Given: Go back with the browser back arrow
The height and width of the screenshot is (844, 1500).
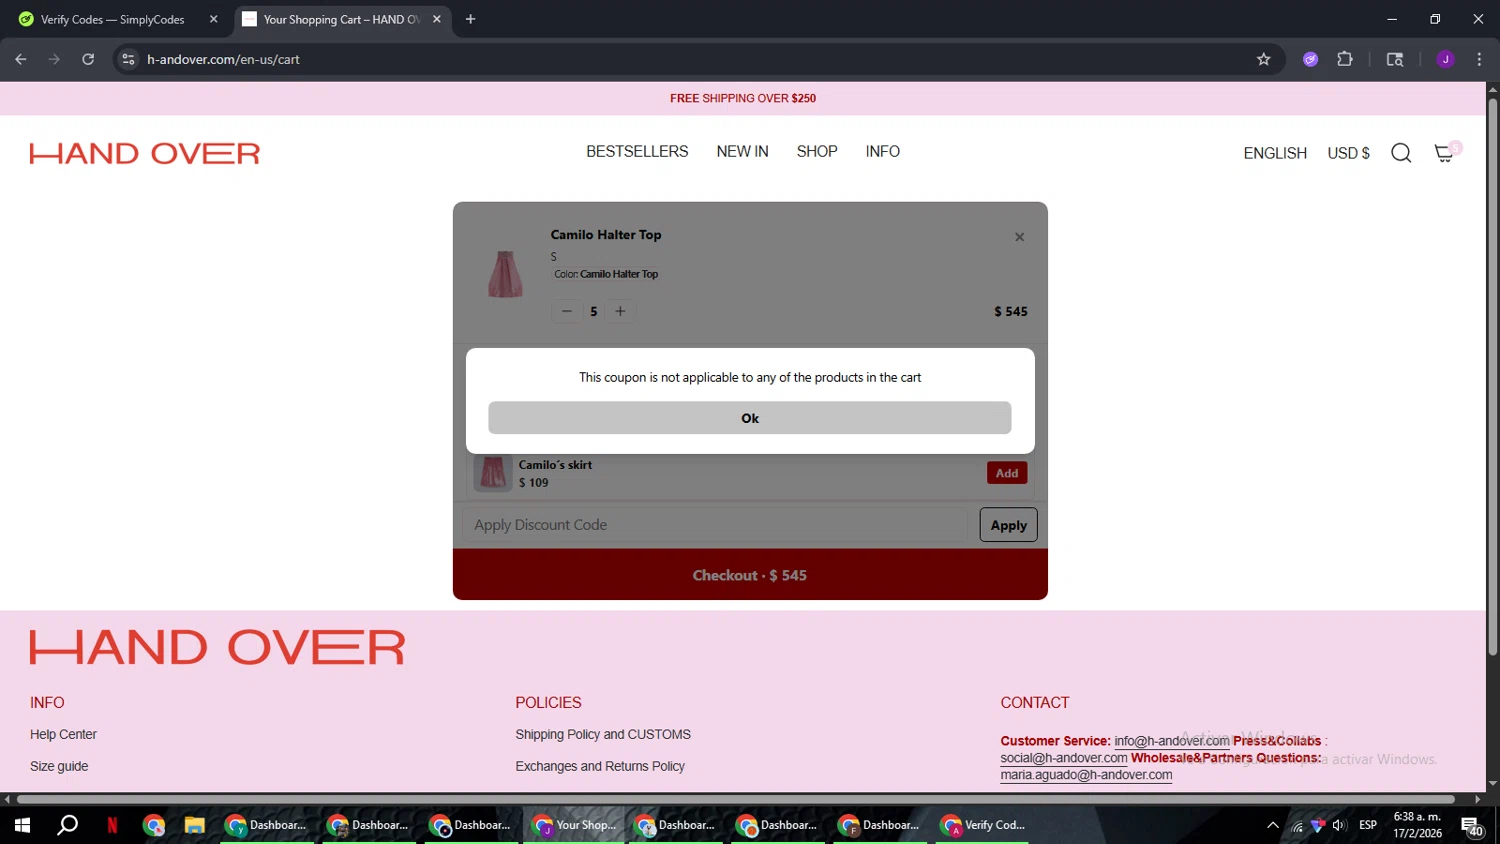Looking at the screenshot, I should pyautogui.click(x=21, y=59).
